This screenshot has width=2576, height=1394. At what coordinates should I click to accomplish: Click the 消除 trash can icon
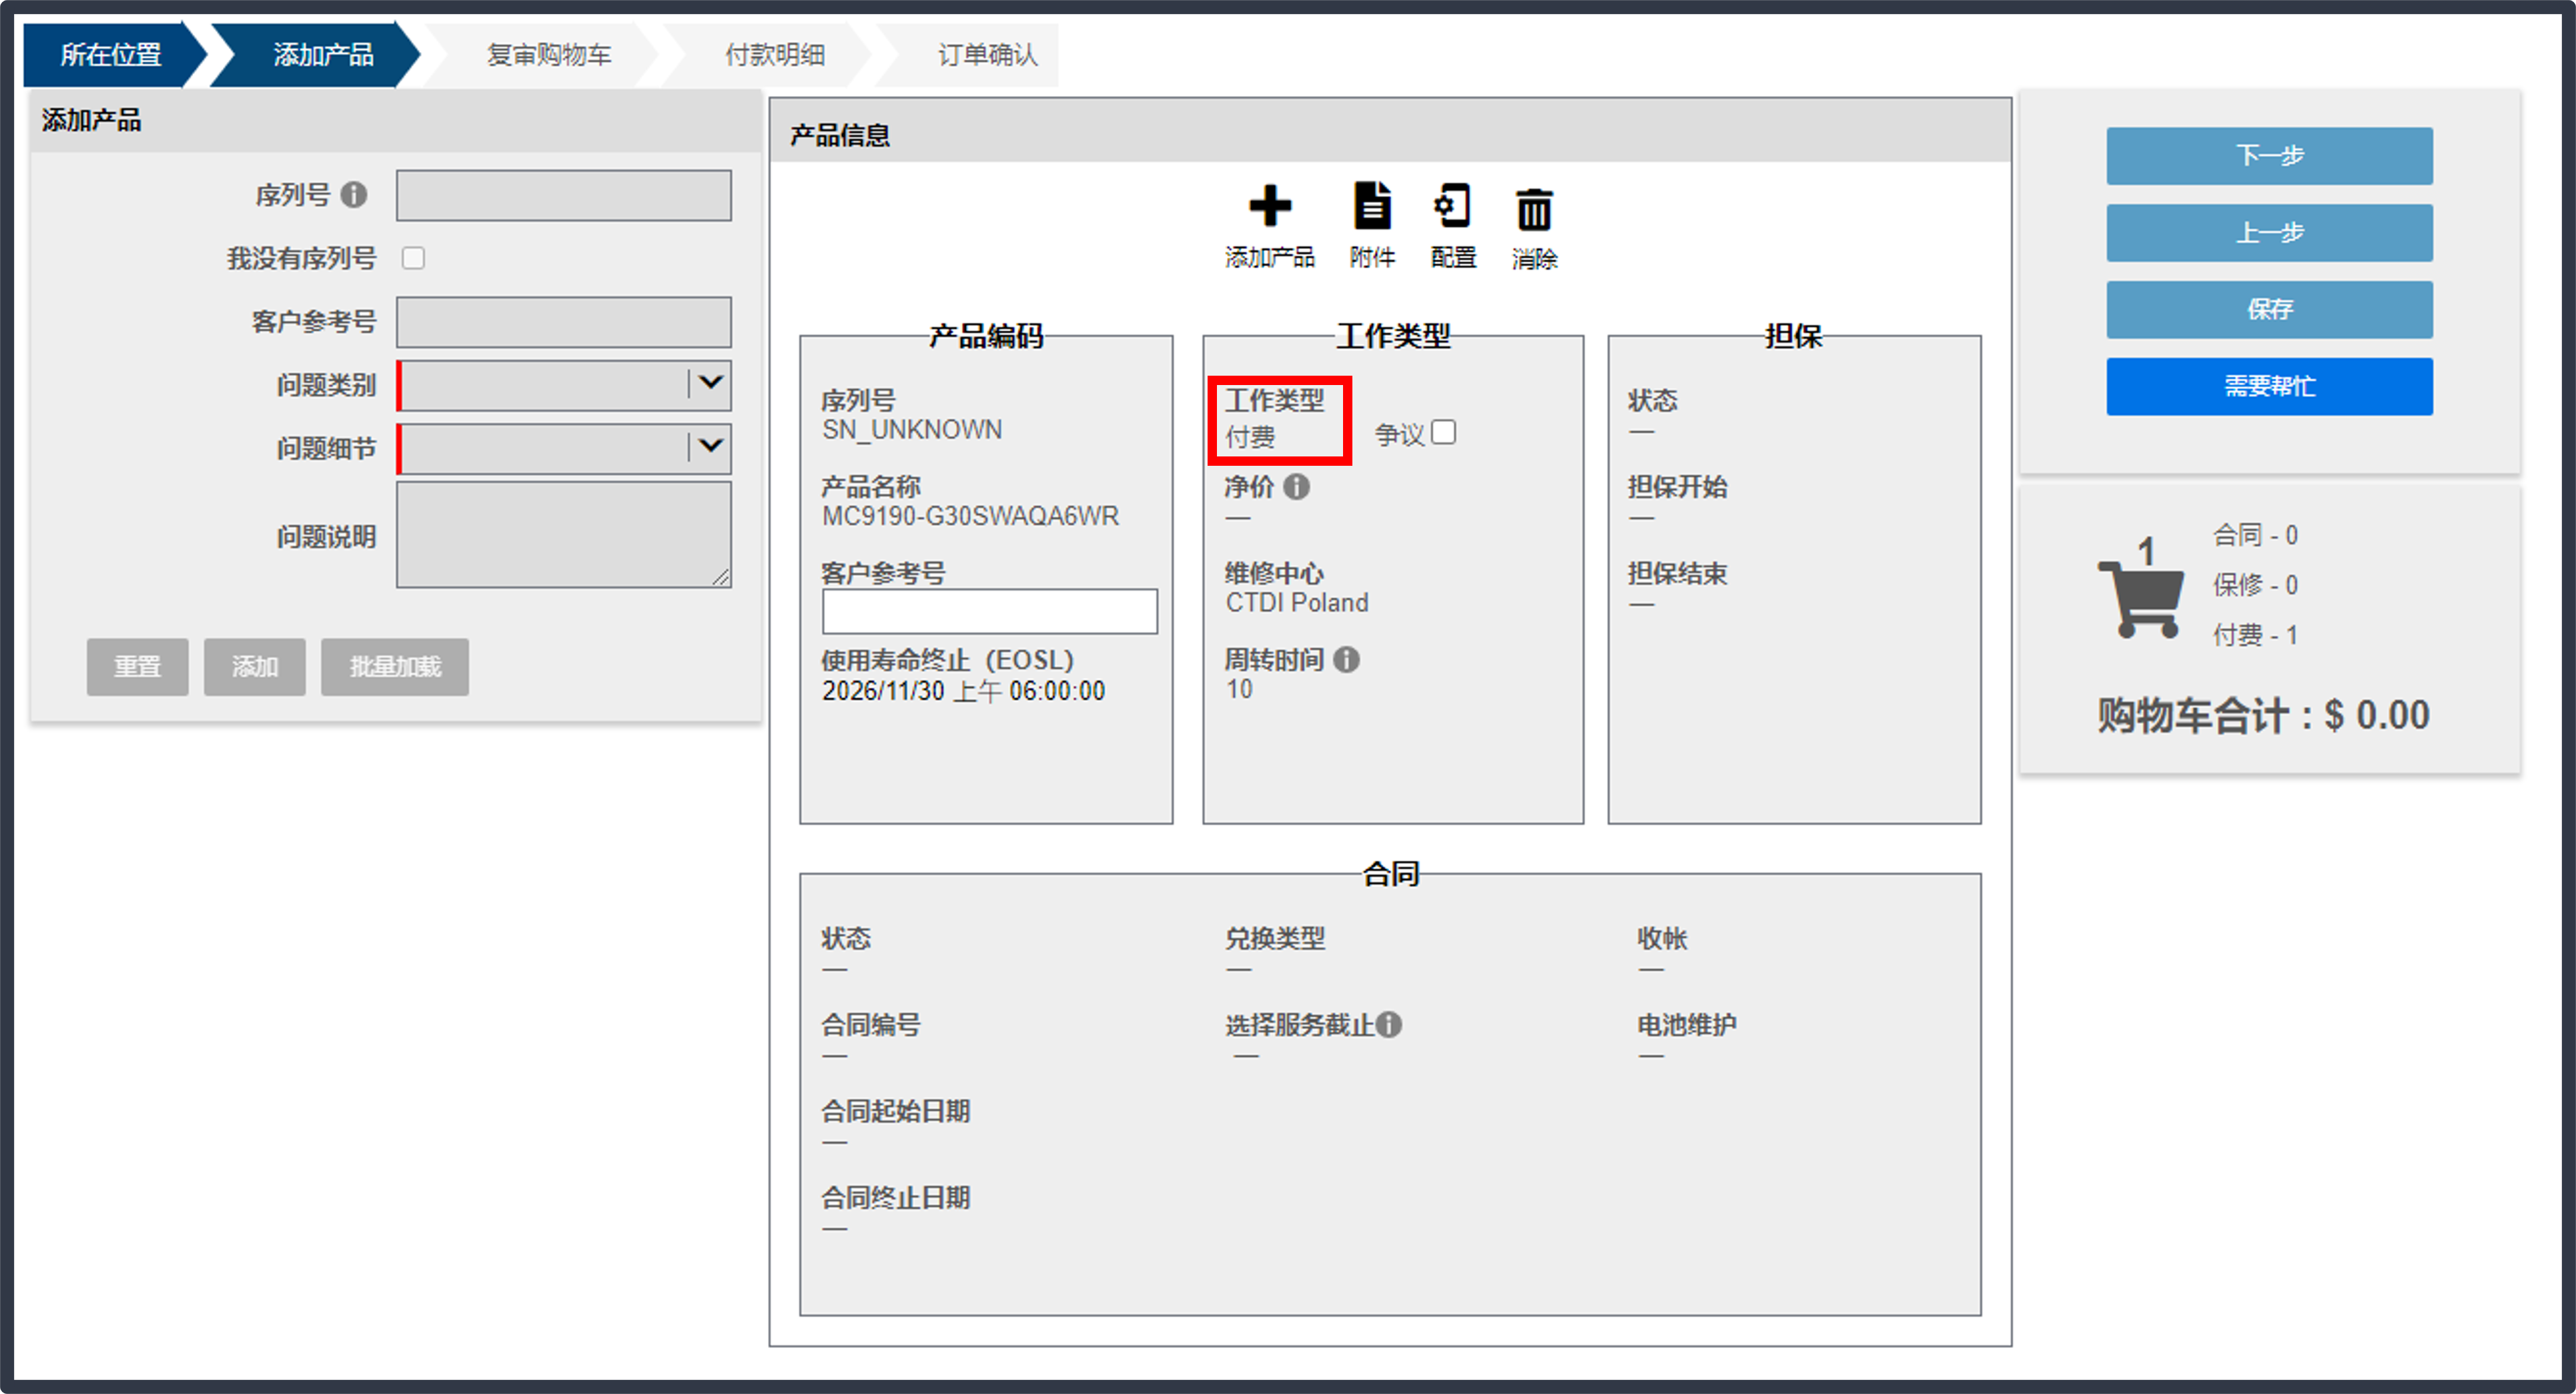pos(1534,209)
